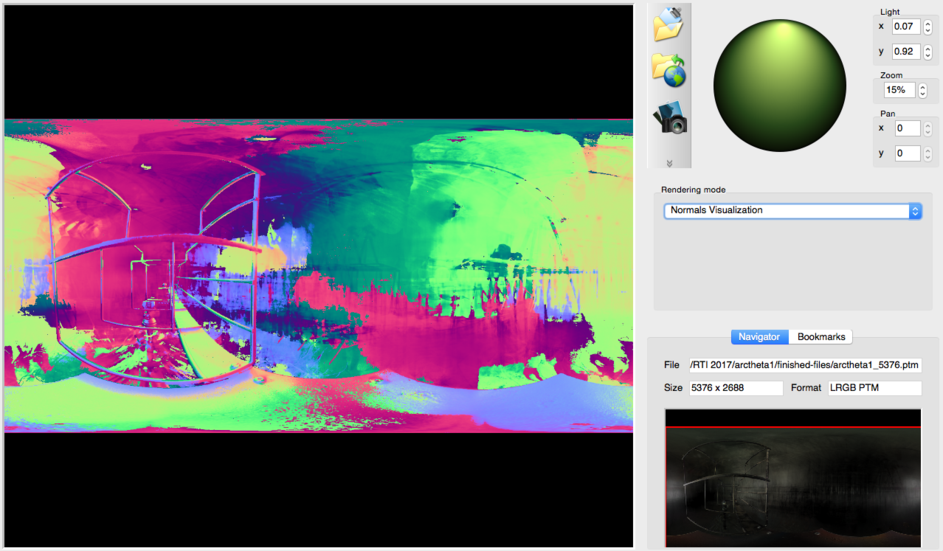Screen dimensions: 943x551
Task: Edit Zoom percentage field
Action: point(899,90)
